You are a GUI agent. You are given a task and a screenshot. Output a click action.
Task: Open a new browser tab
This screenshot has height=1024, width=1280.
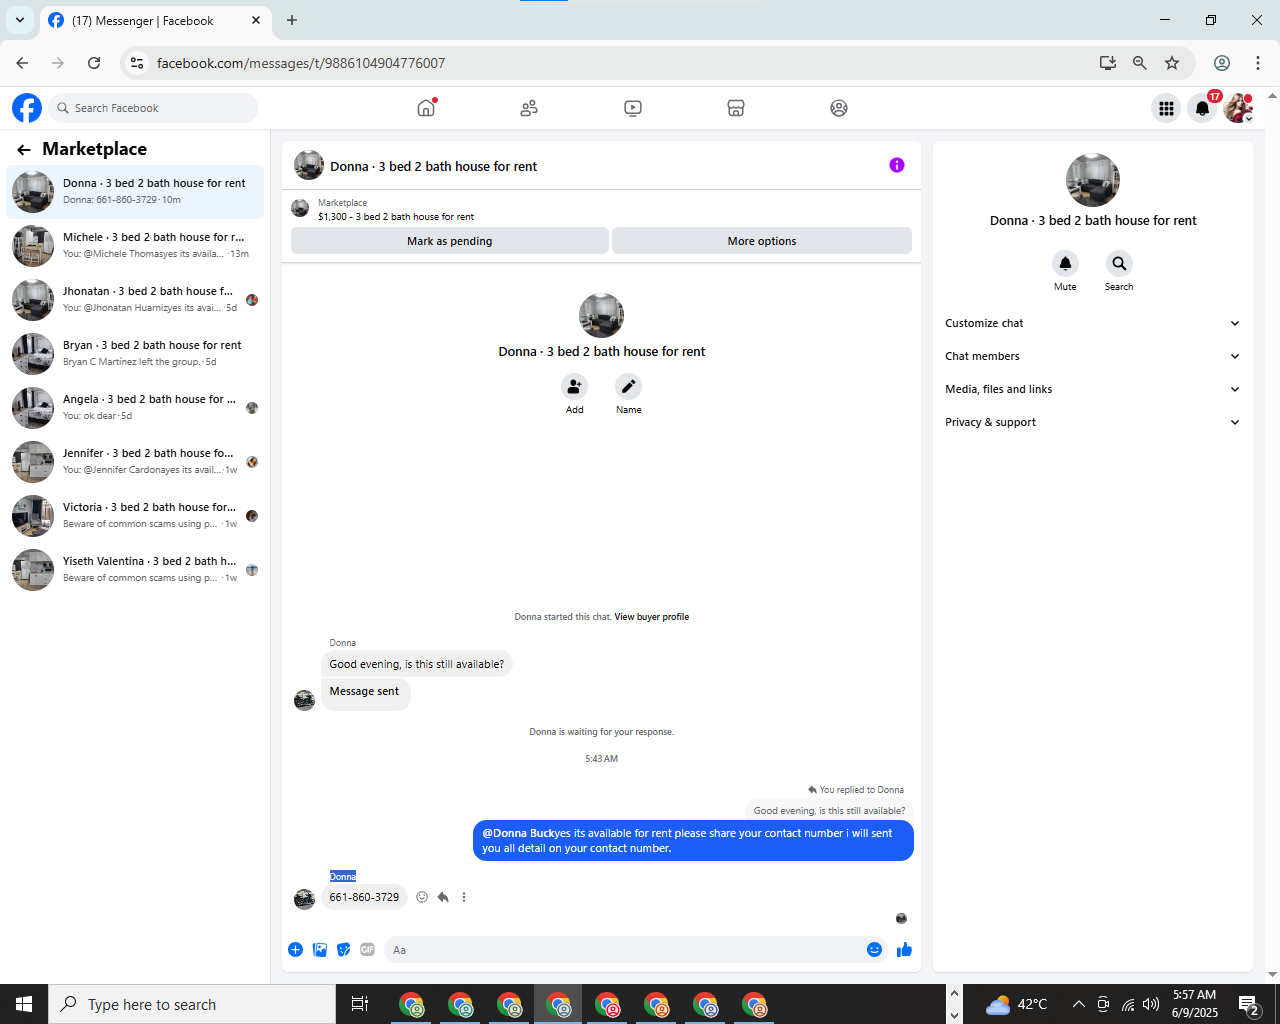[x=292, y=20]
